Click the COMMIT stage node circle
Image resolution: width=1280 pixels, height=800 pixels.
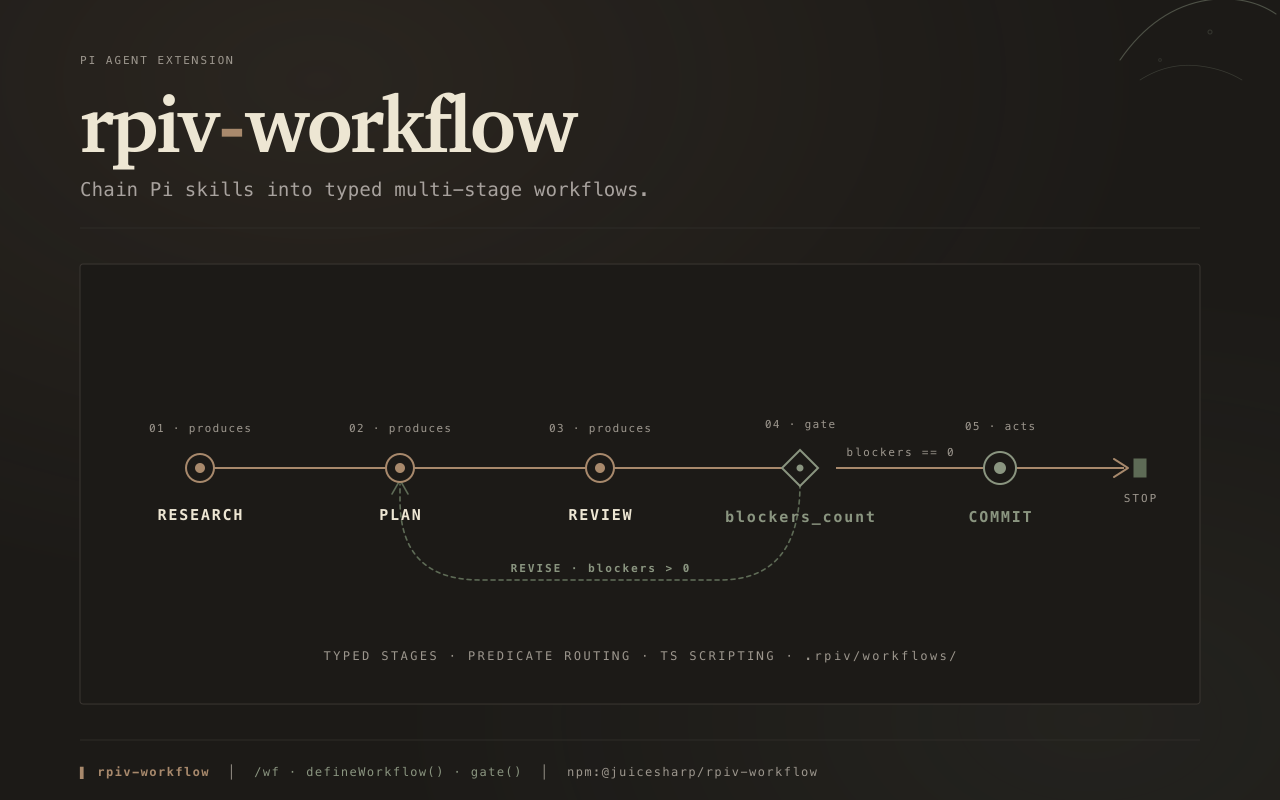point(1000,468)
